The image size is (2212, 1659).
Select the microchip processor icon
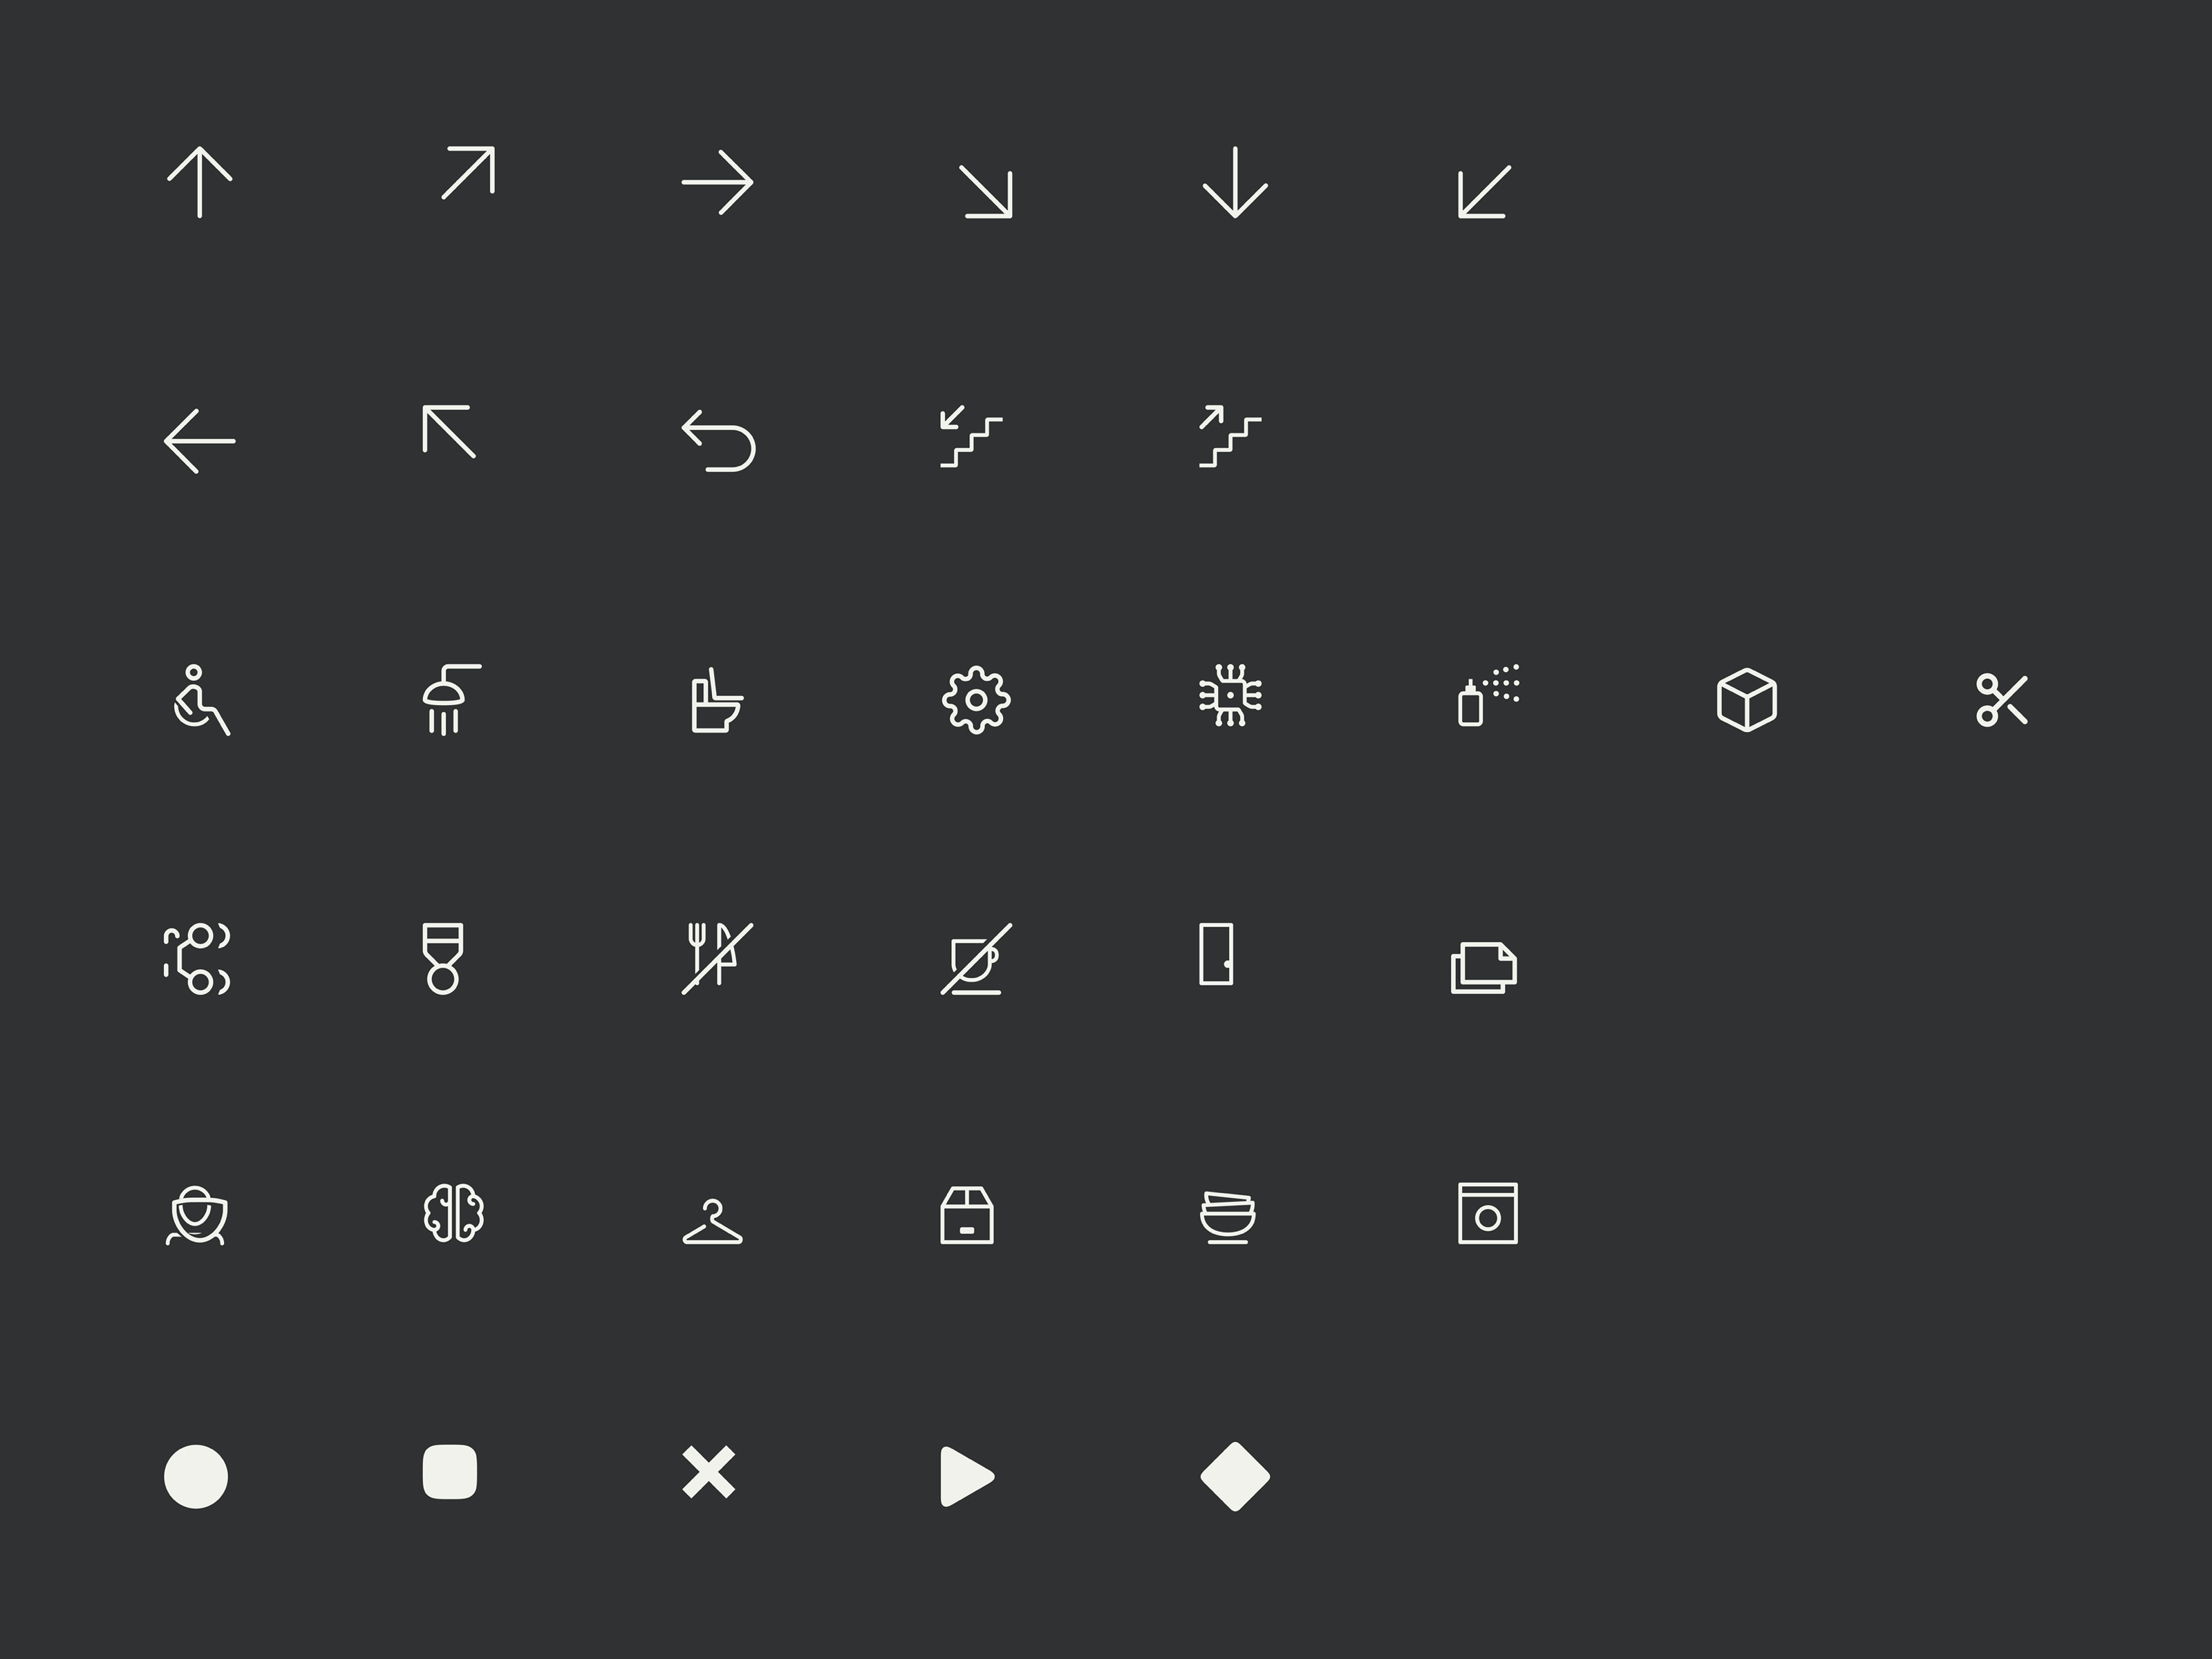pyautogui.click(x=1230, y=695)
